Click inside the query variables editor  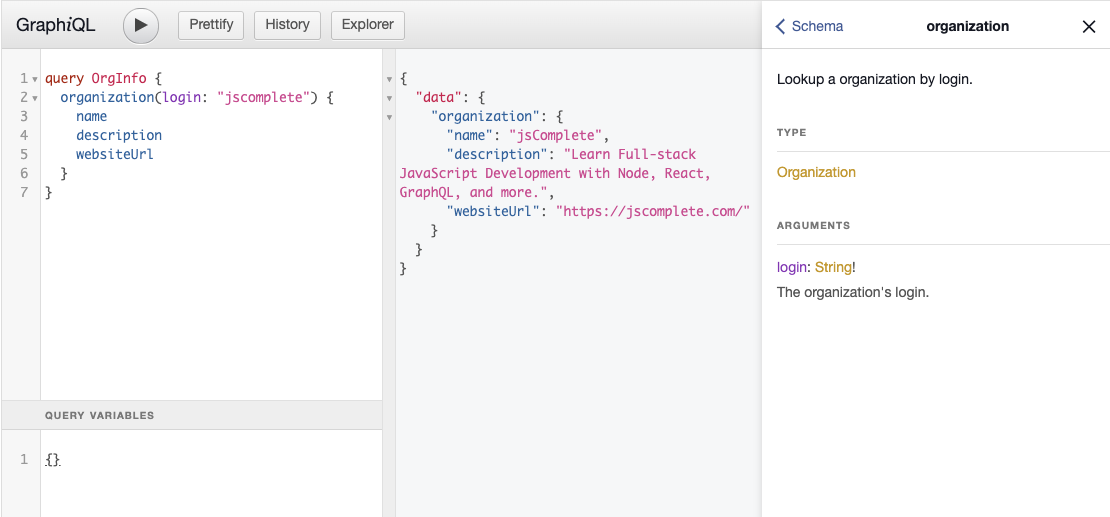[200, 470]
